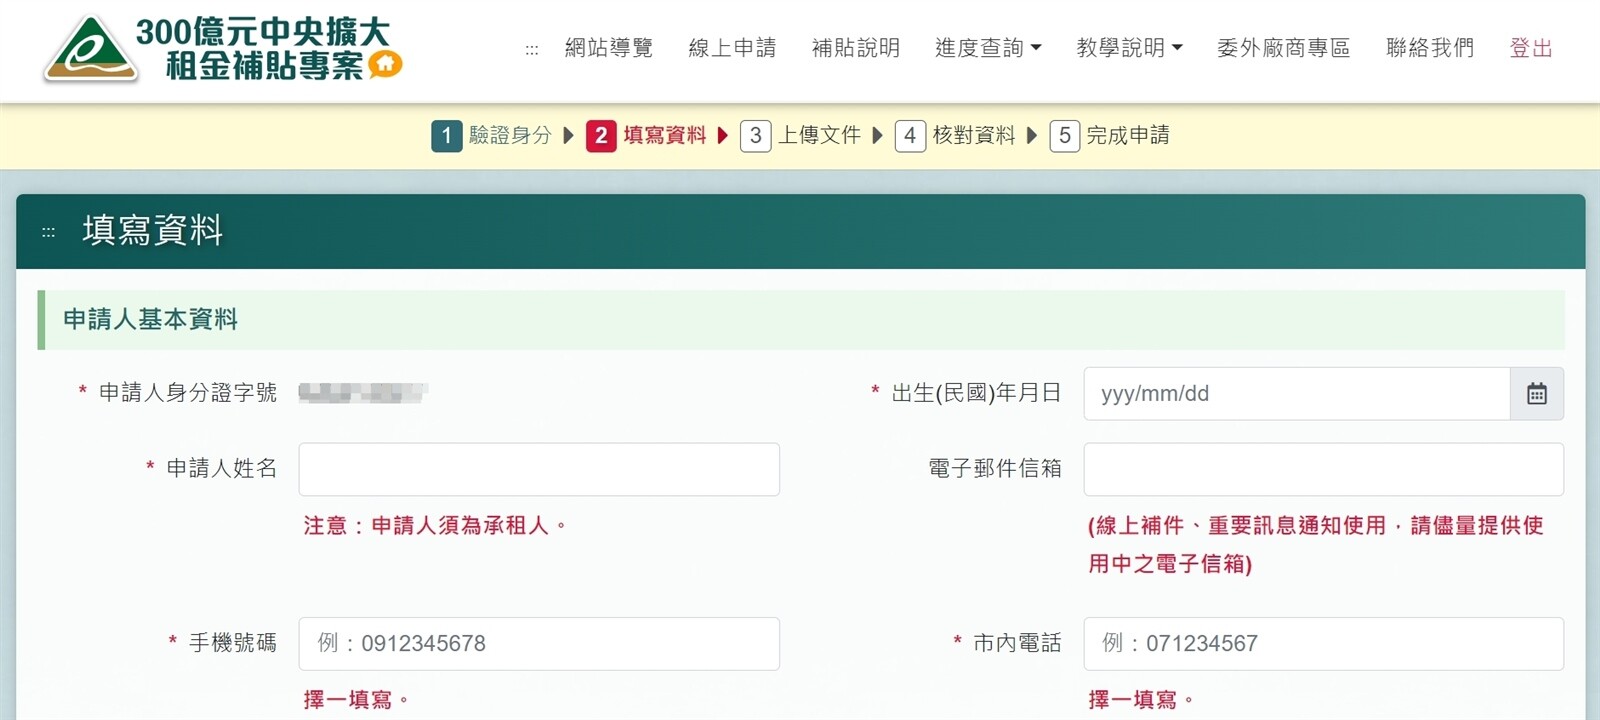Click the 登出 logout link
1600x720 pixels.
(x=1531, y=48)
